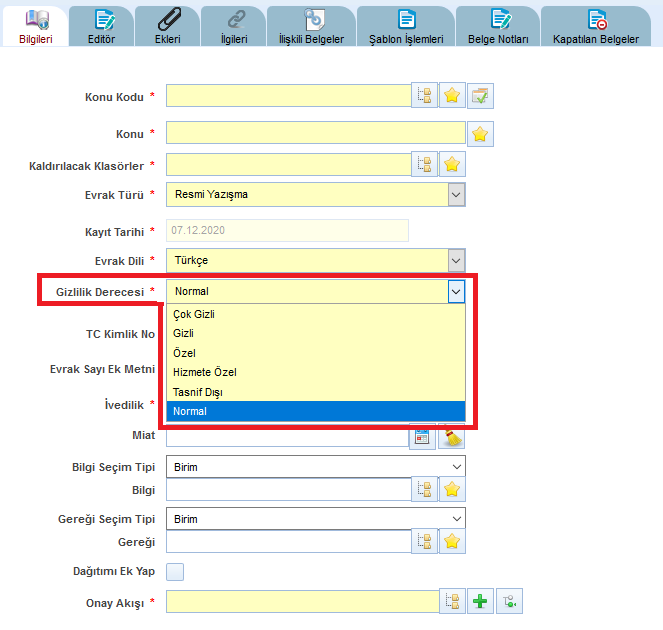663x630 pixels.
Task: Clear Miat date with broom icon
Action: 452,437
